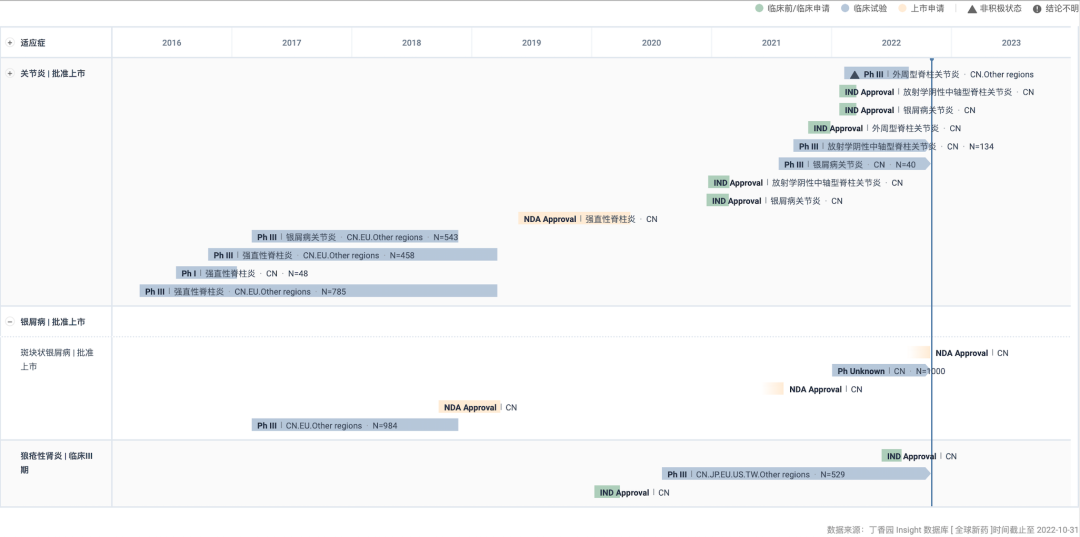Click the 非积极状态 triangle legend icon

point(972,8)
